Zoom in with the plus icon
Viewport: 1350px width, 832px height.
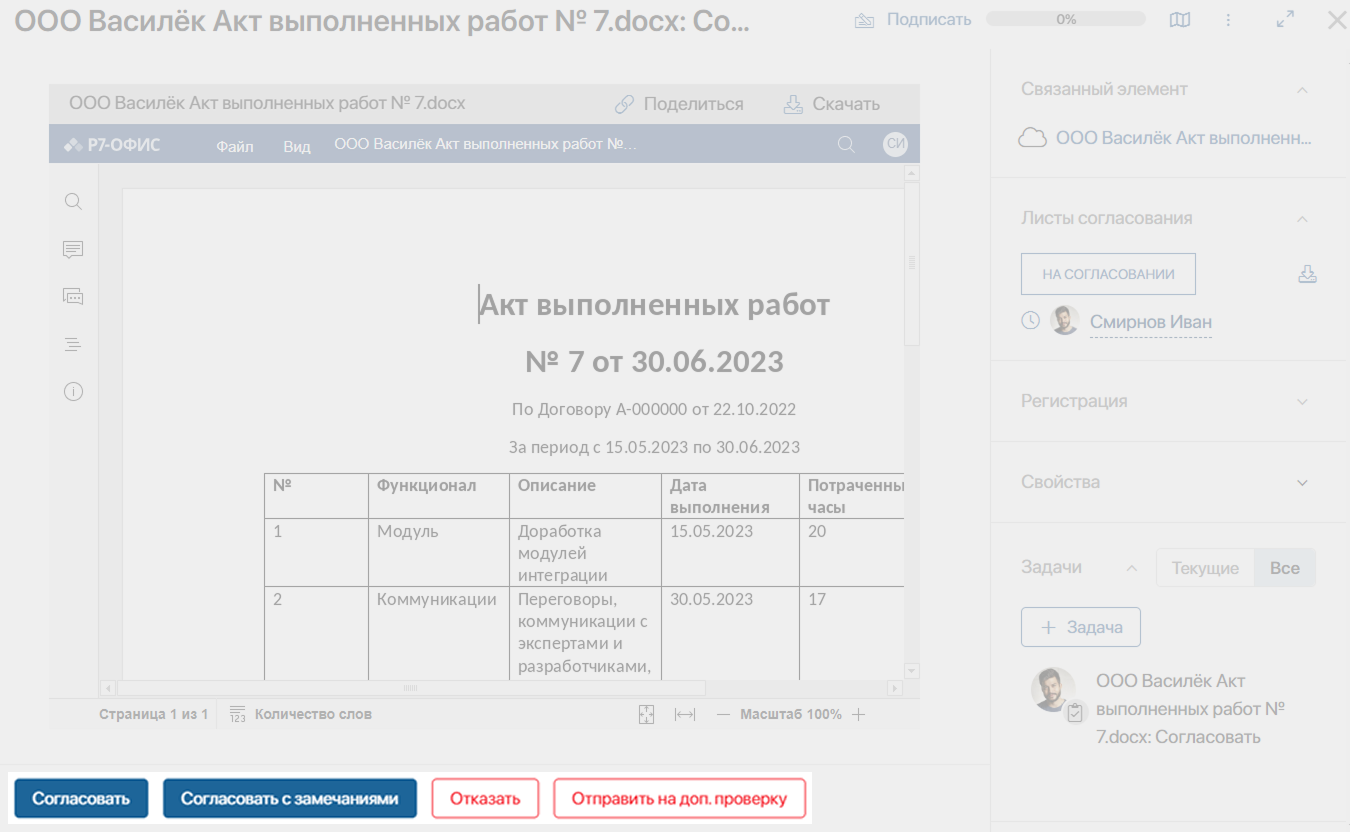(x=858, y=714)
